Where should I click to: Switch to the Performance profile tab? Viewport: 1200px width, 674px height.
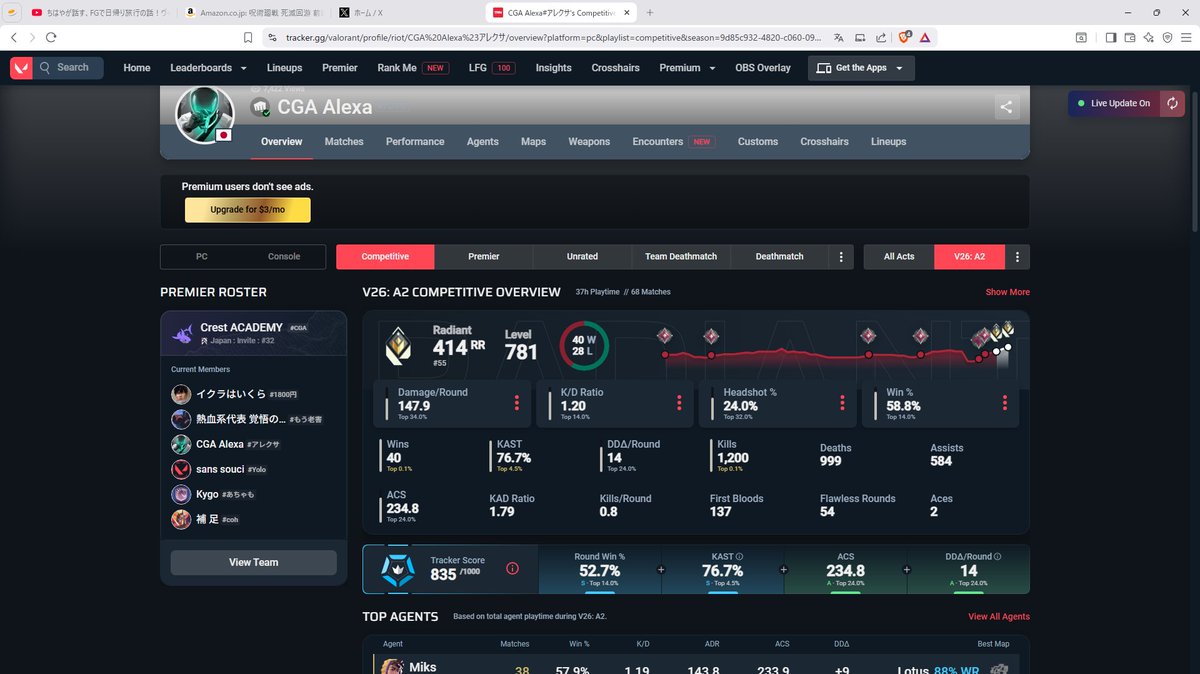(415, 142)
